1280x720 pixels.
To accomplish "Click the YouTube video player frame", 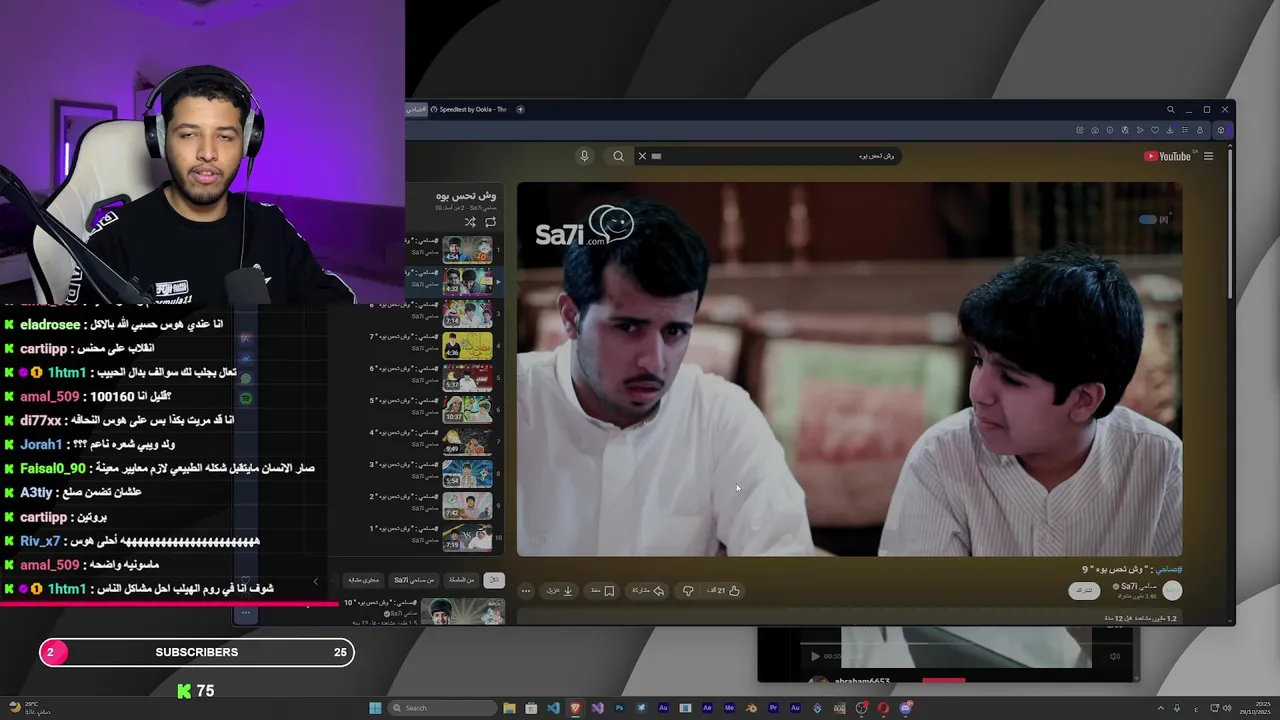I will (849, 369).
